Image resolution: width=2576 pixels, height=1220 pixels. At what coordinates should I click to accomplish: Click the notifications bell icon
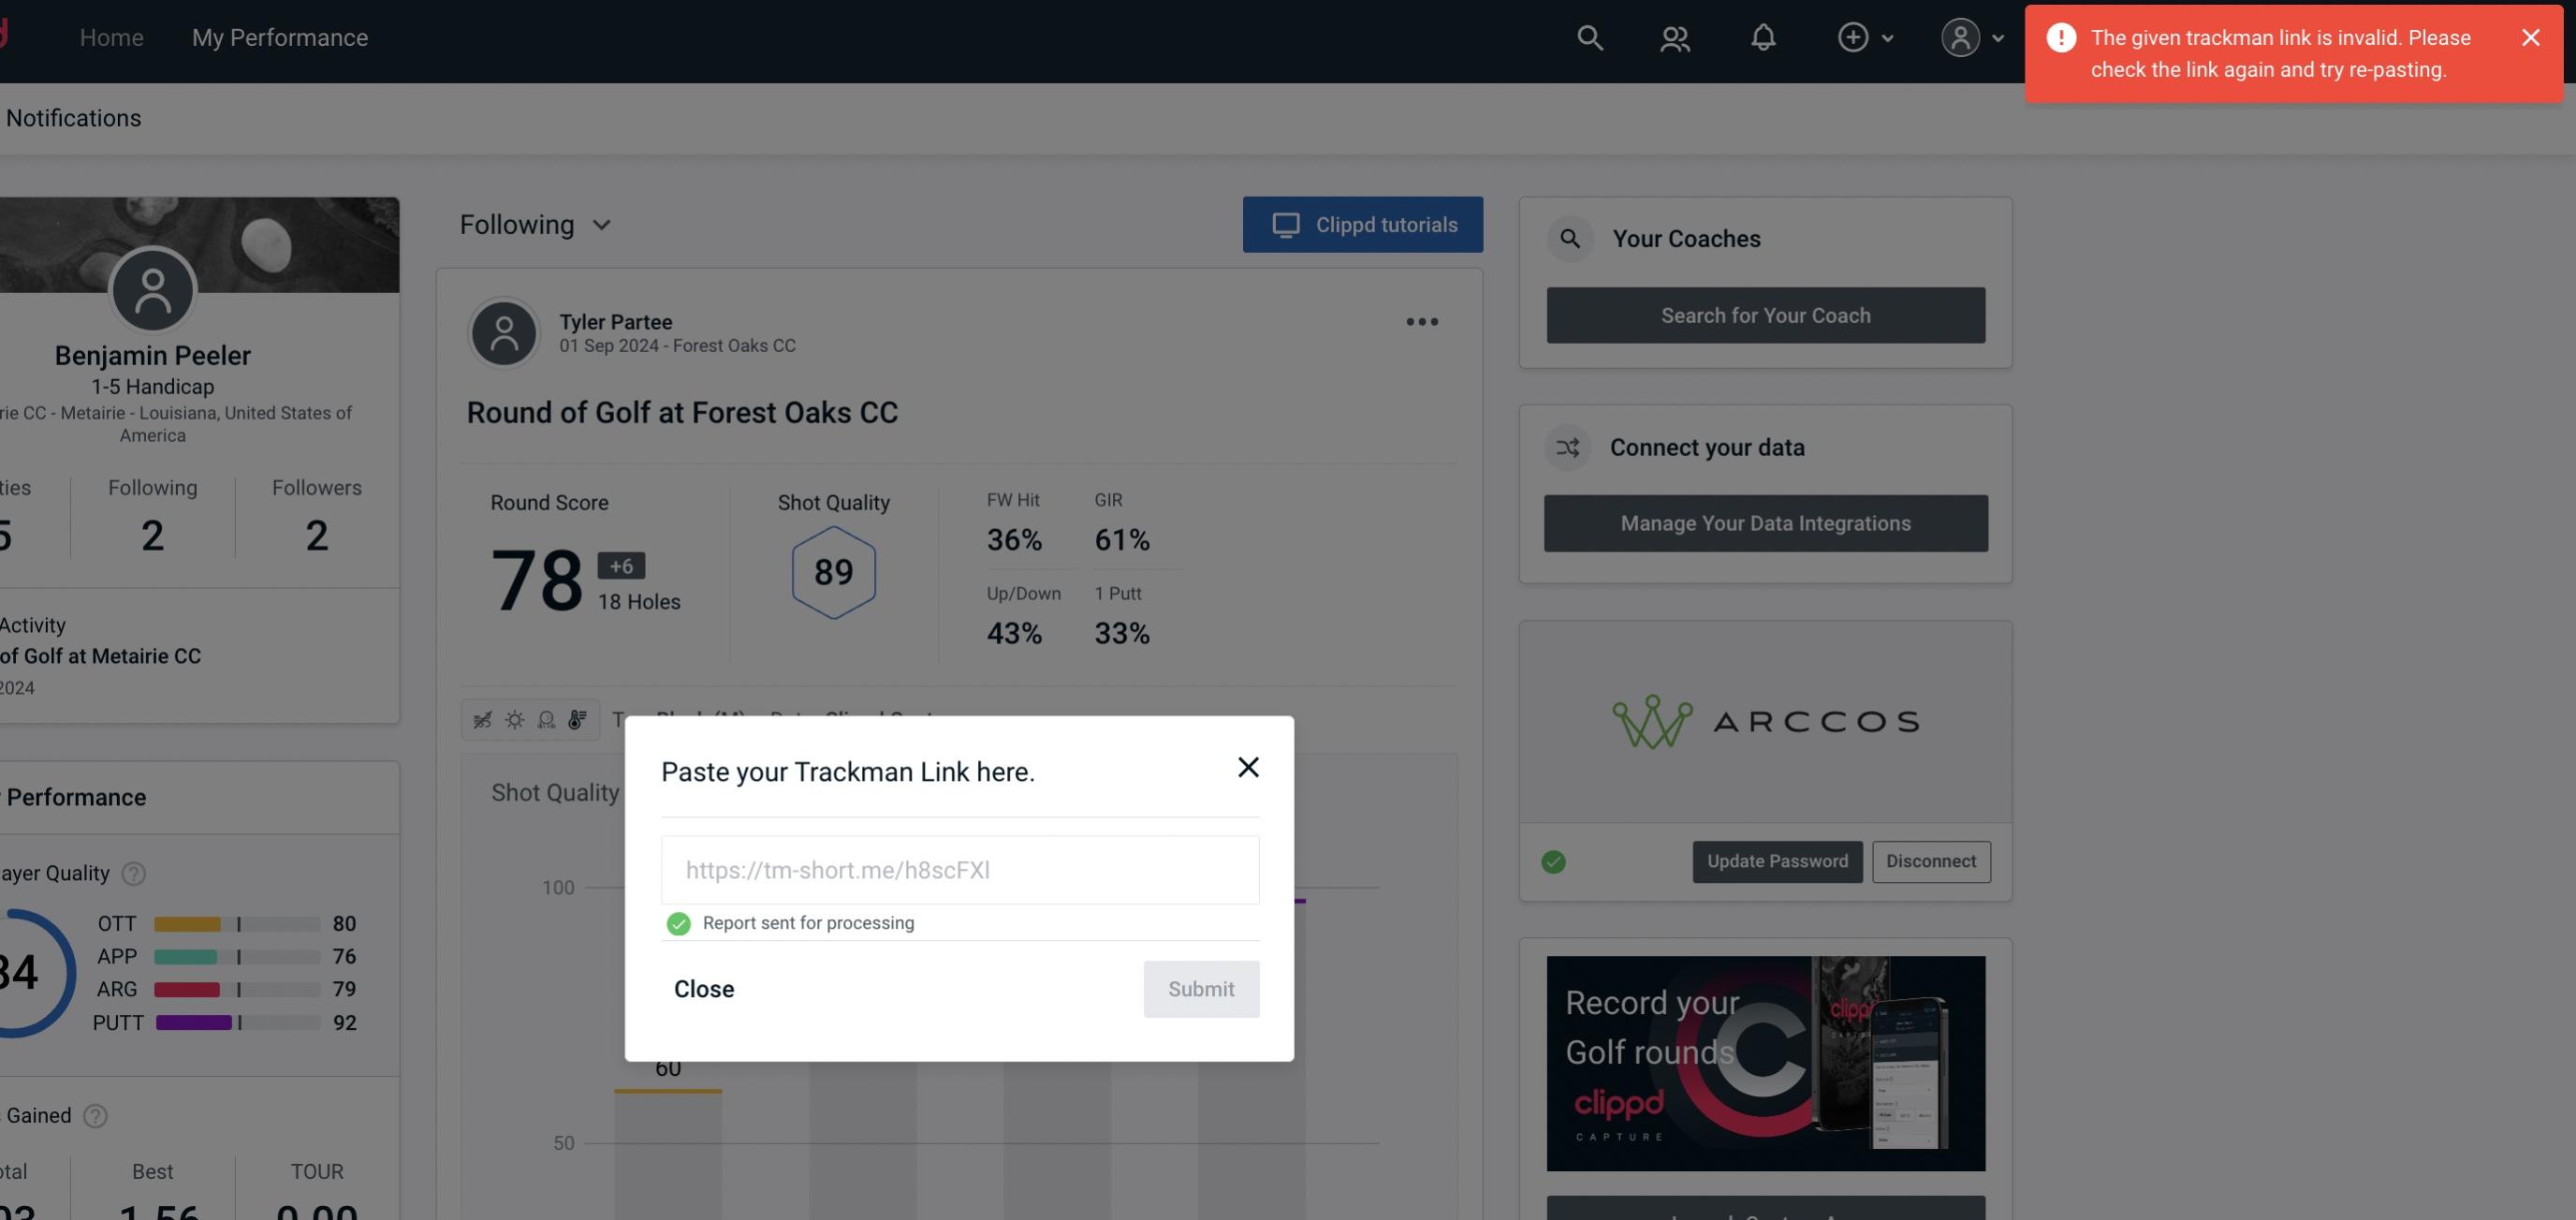pos(1763,37)
